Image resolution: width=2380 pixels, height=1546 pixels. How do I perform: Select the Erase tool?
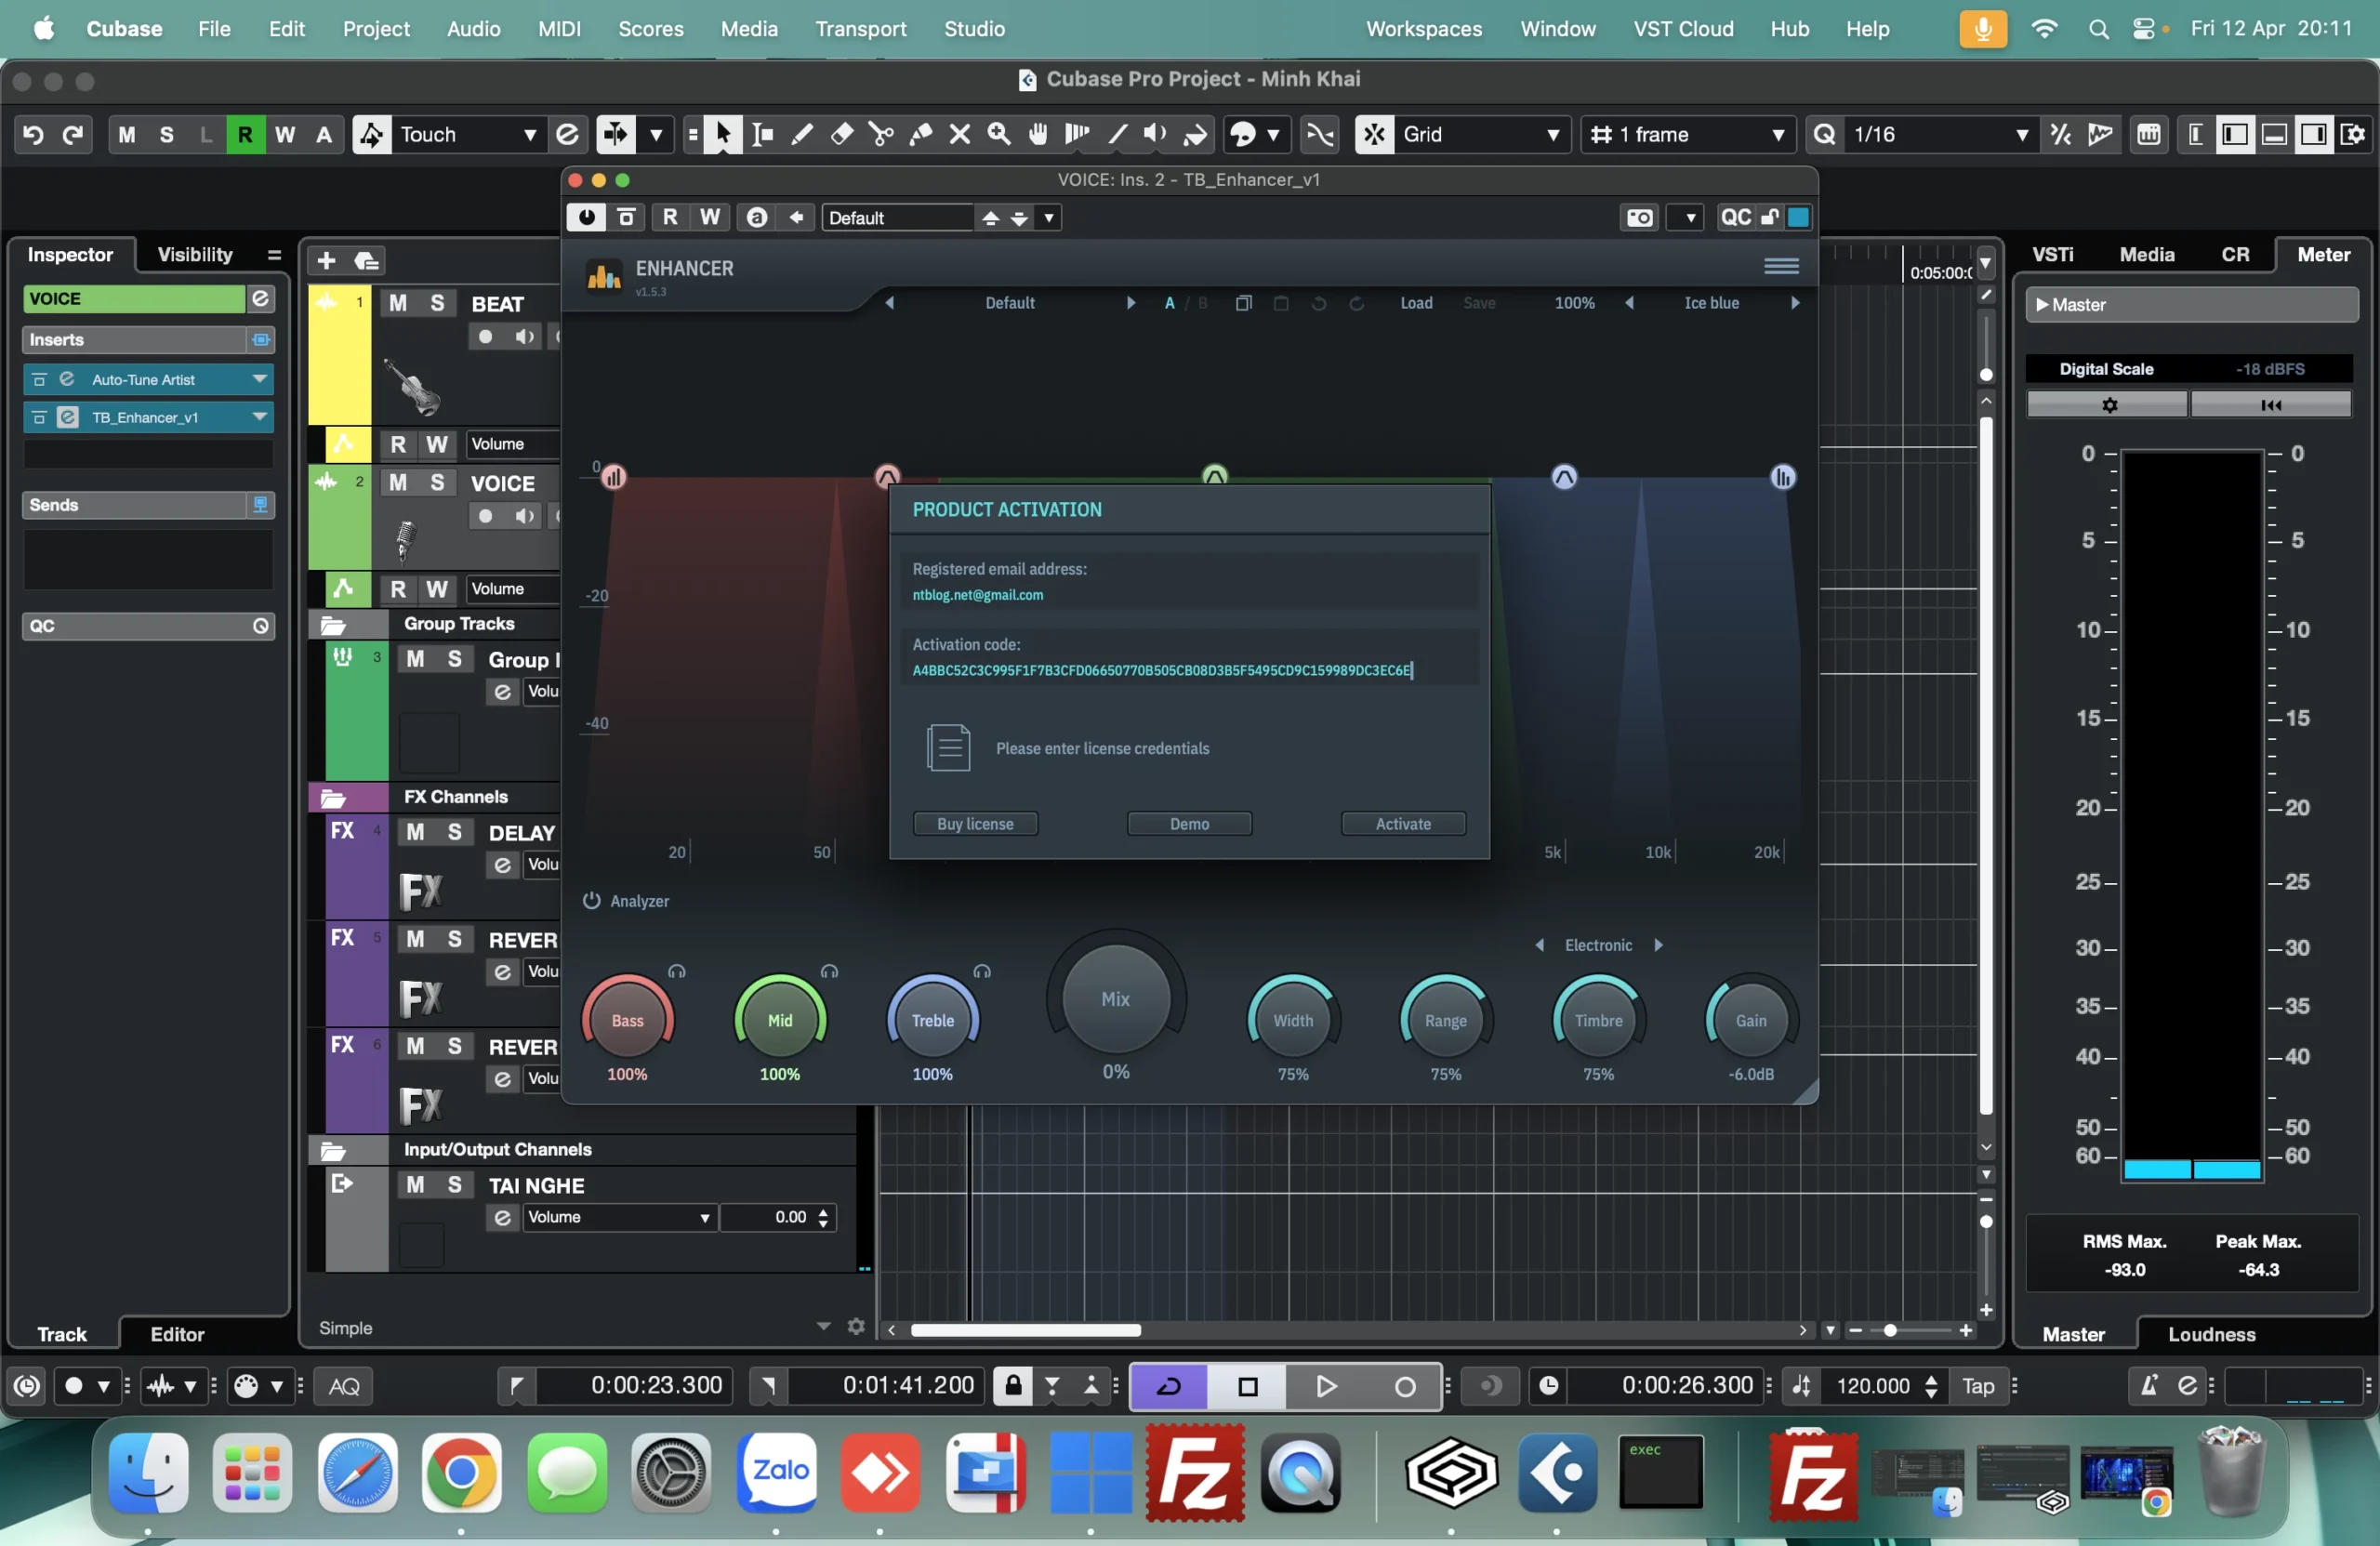coord(841,134)
